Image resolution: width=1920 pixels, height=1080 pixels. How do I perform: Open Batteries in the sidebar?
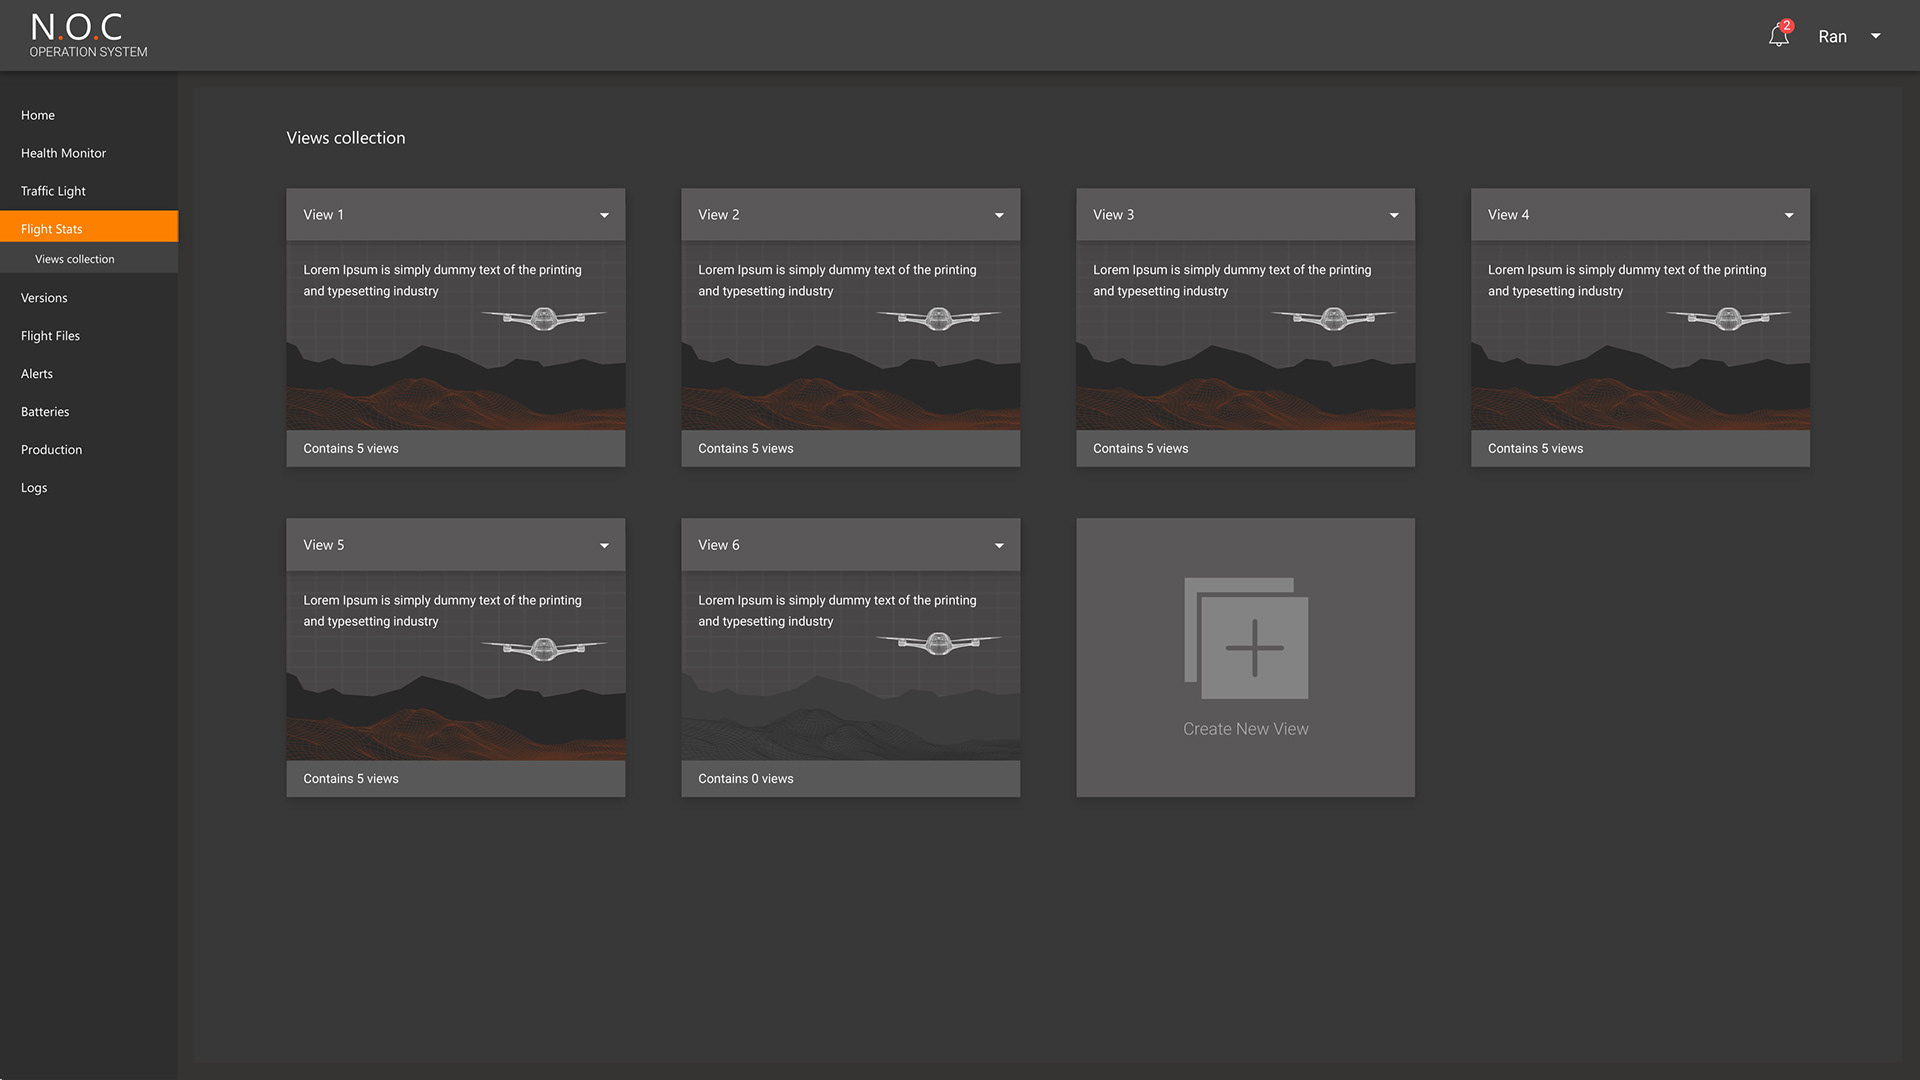pyautogui.click(x=45, y=412)
